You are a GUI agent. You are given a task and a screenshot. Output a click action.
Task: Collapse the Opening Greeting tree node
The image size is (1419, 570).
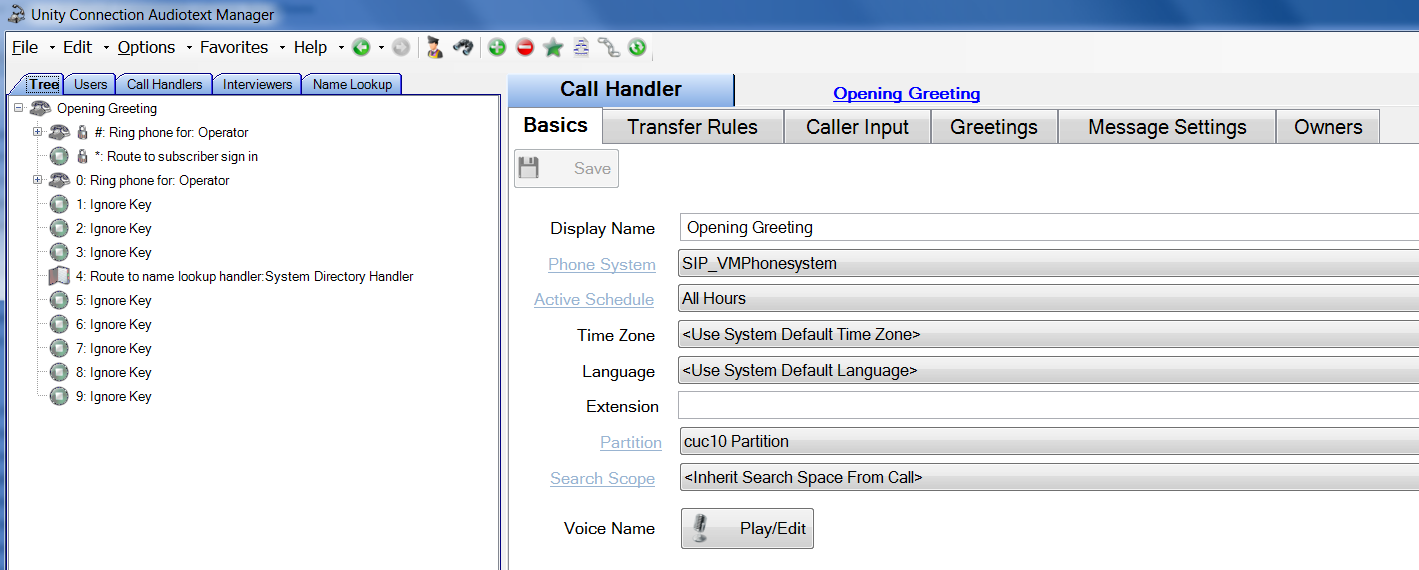pos(18,108)
